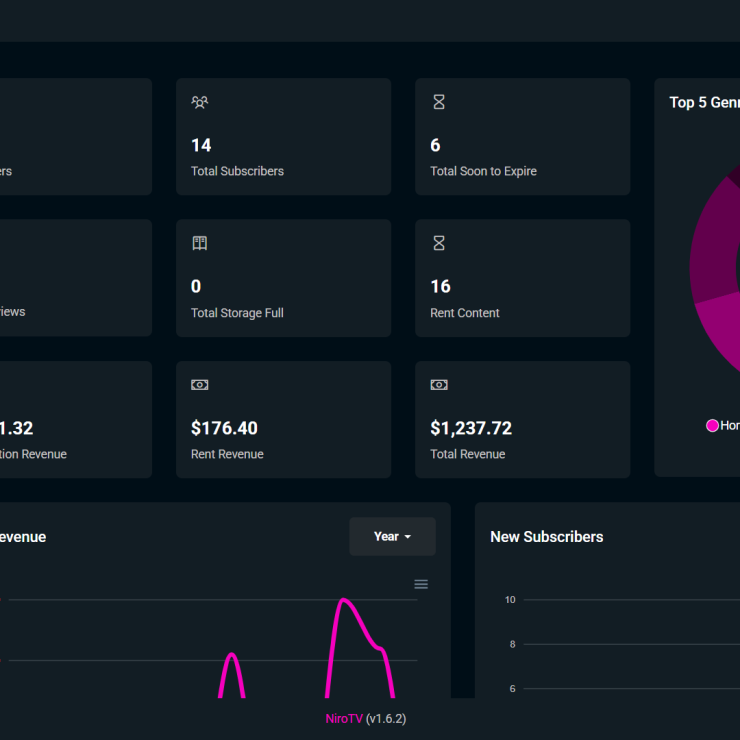Select the $1,237.72 total revenue amount
The height and width of the screenshot is (740, 740).
point(470,428)
